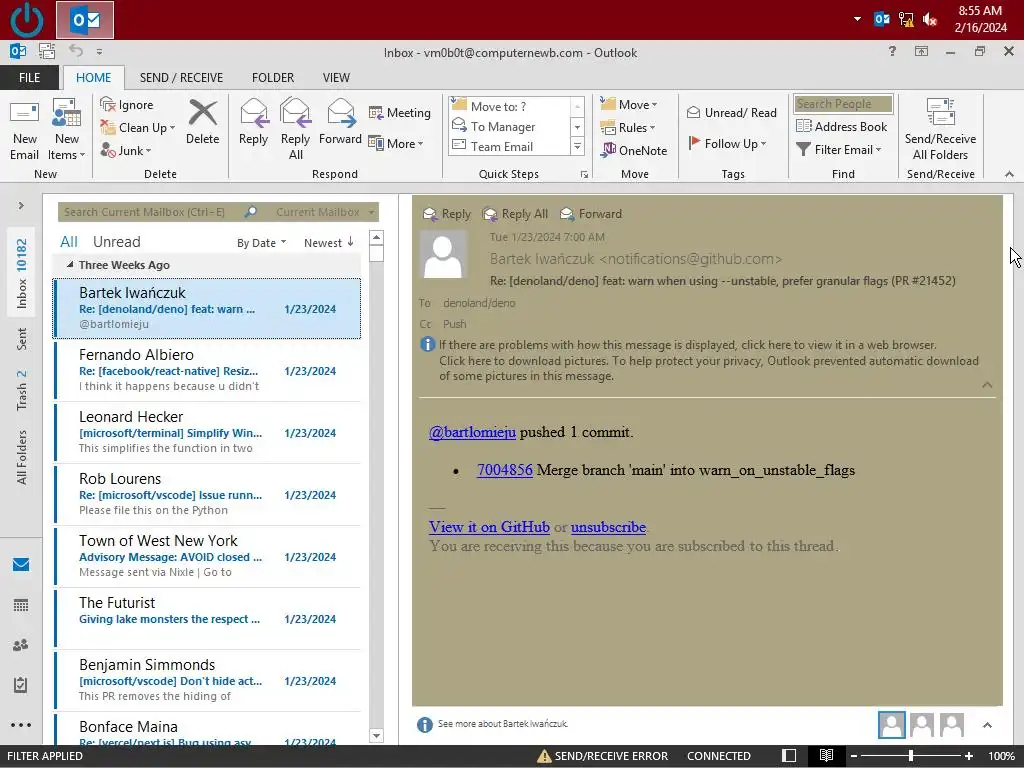
Task: Expand the folder pane
Action: tap(21, 205)
